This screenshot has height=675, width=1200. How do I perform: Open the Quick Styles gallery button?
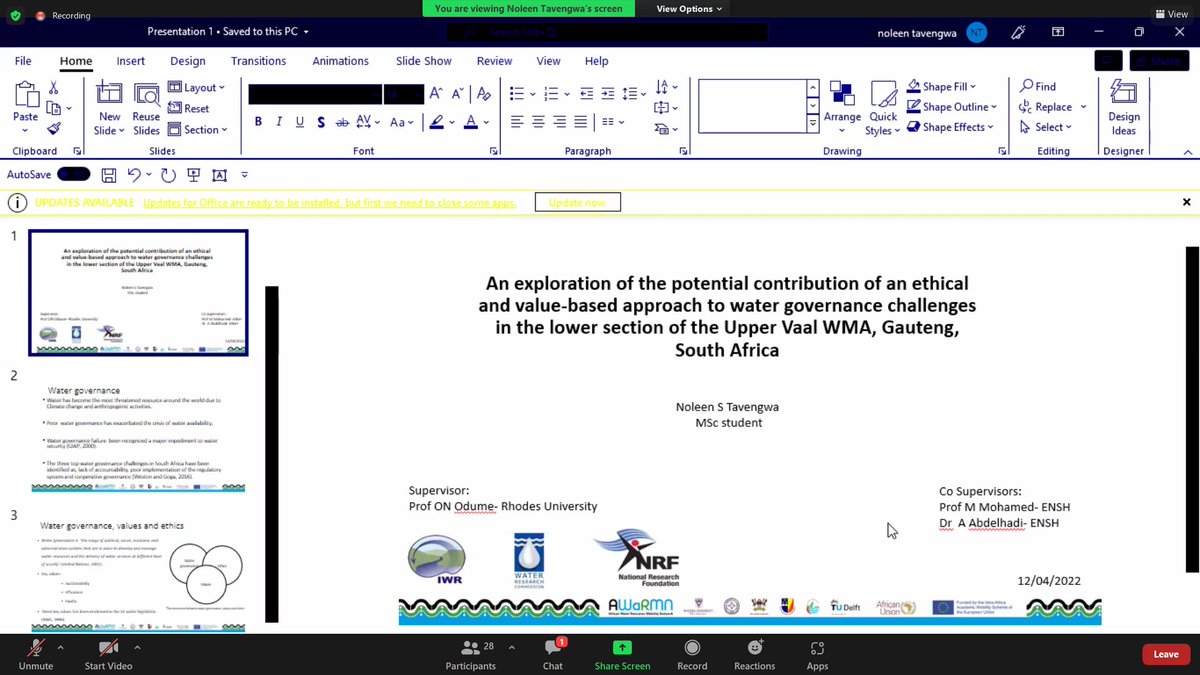(x=883, y=108)
